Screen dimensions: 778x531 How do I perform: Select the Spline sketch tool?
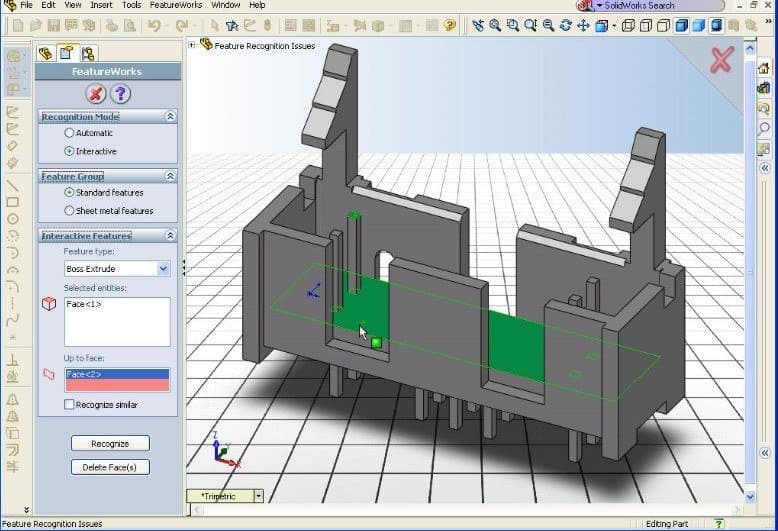click(12, 319)
